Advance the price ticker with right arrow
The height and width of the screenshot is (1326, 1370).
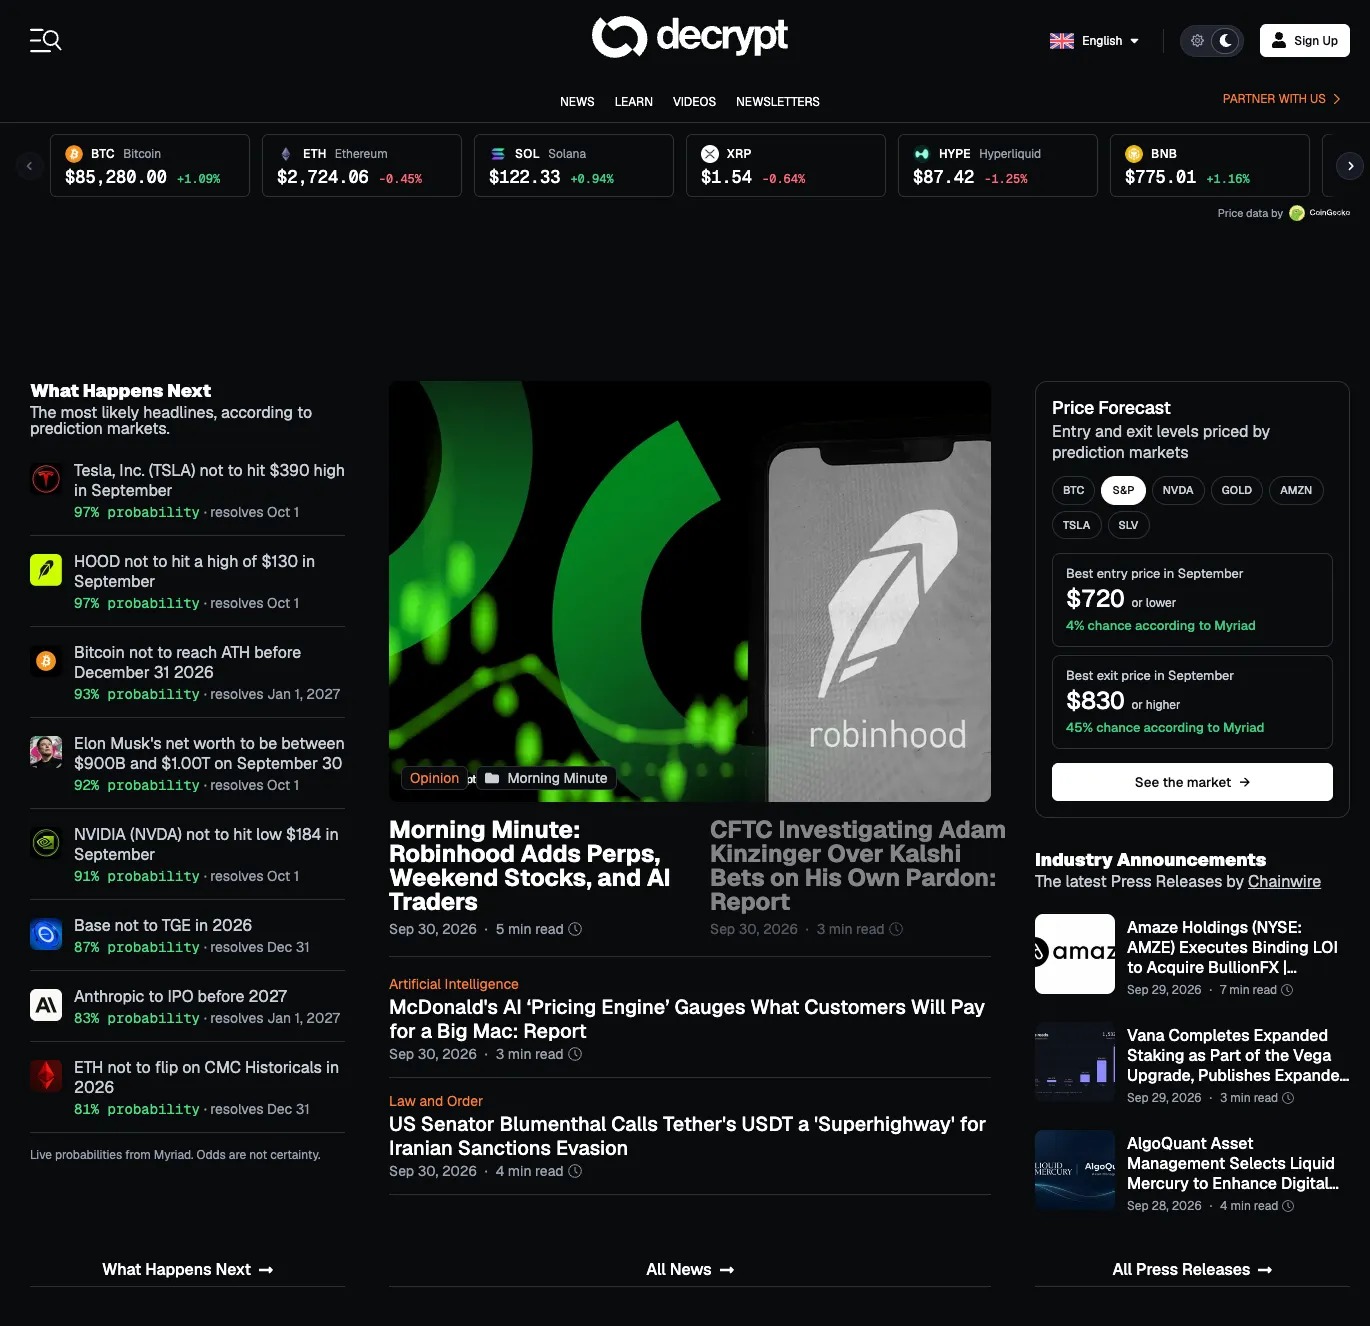1350,166
